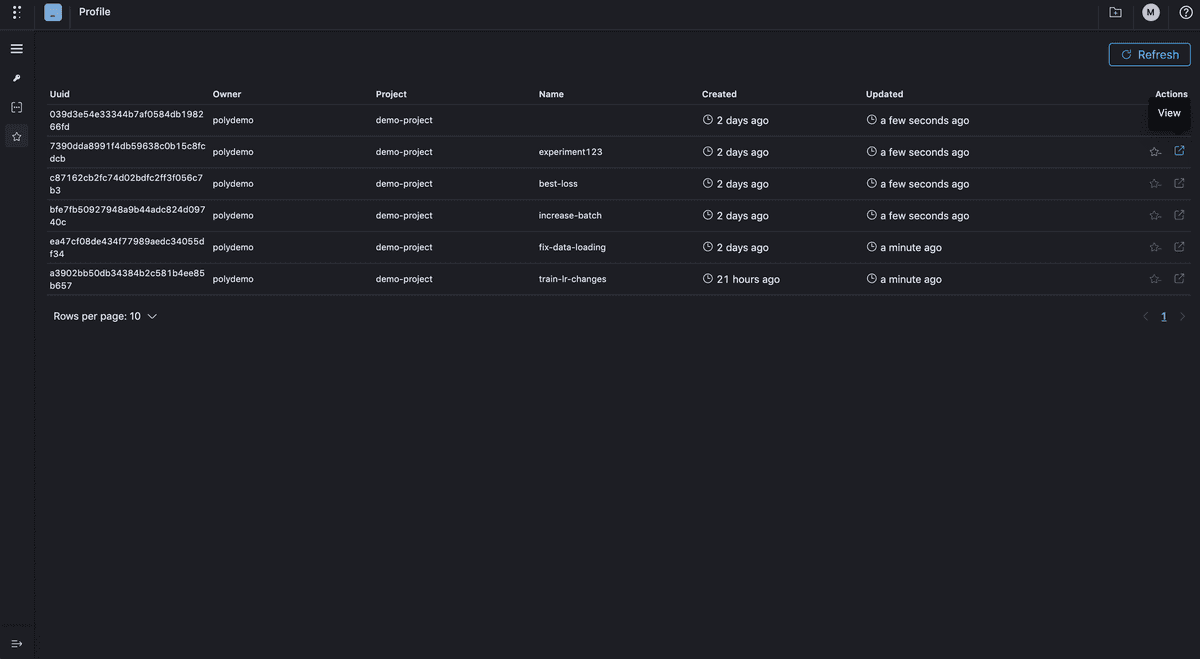Click 'a few seconds ago' in best-loss row
The width and height of the screenshot is (1200, 659).
918,184
